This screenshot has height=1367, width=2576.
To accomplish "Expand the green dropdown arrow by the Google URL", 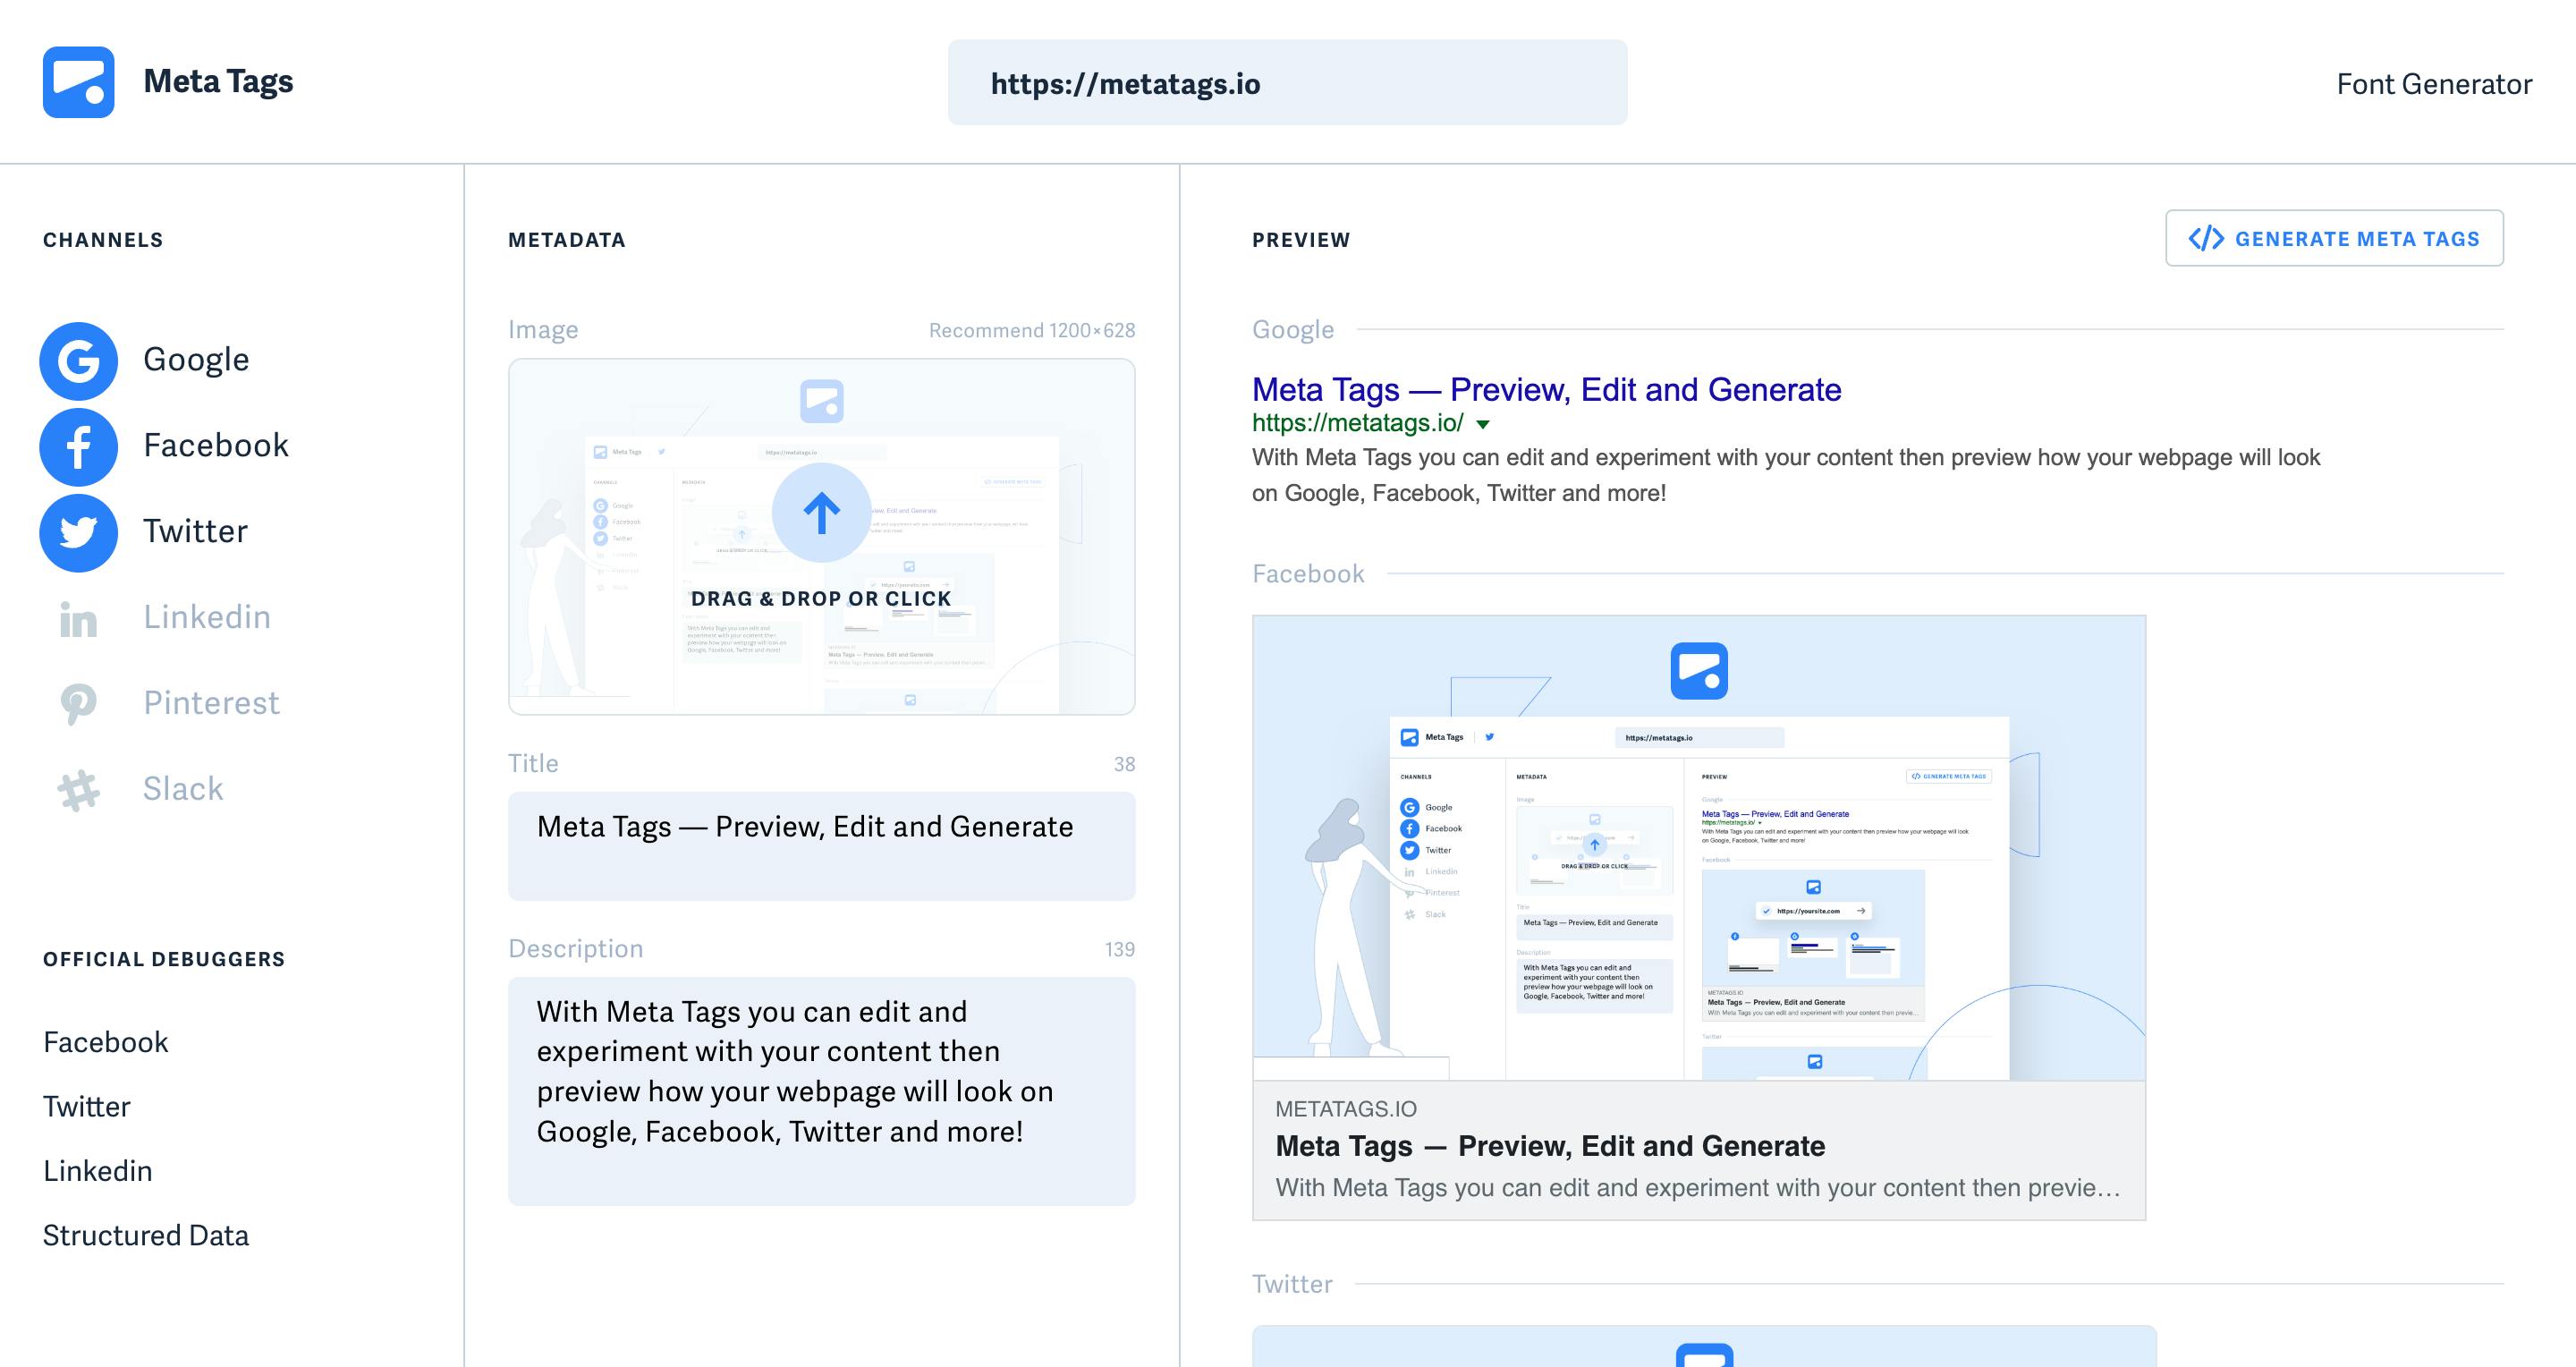I will [1483, 424].
